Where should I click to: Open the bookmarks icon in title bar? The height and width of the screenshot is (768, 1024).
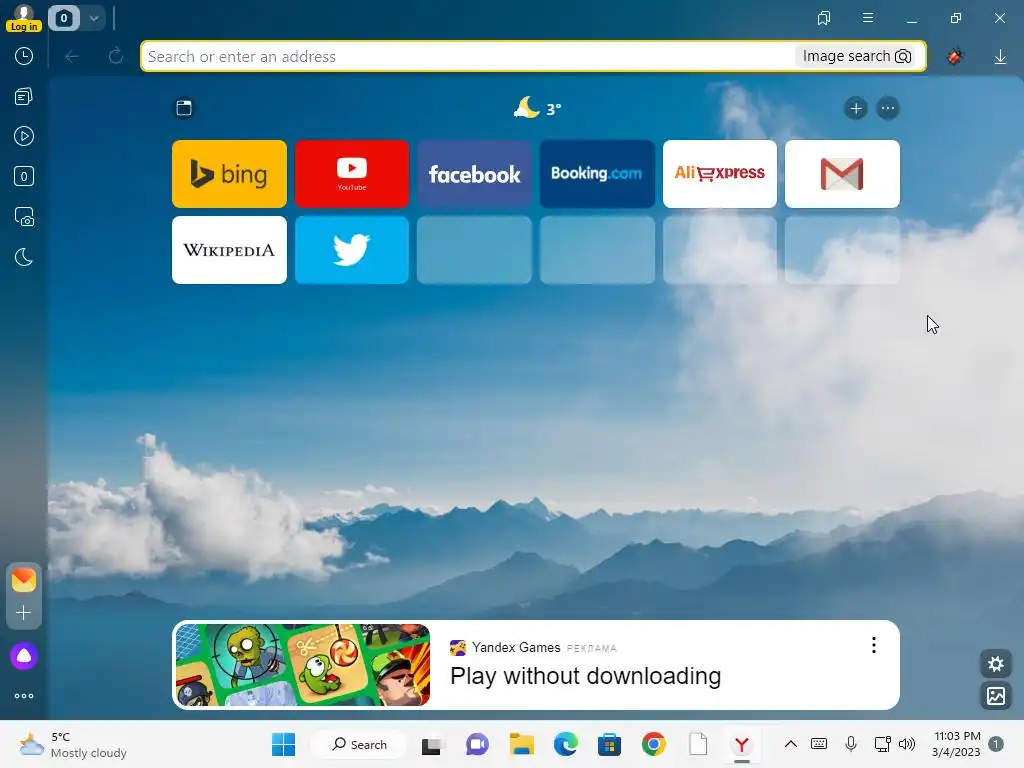(824, 18)
